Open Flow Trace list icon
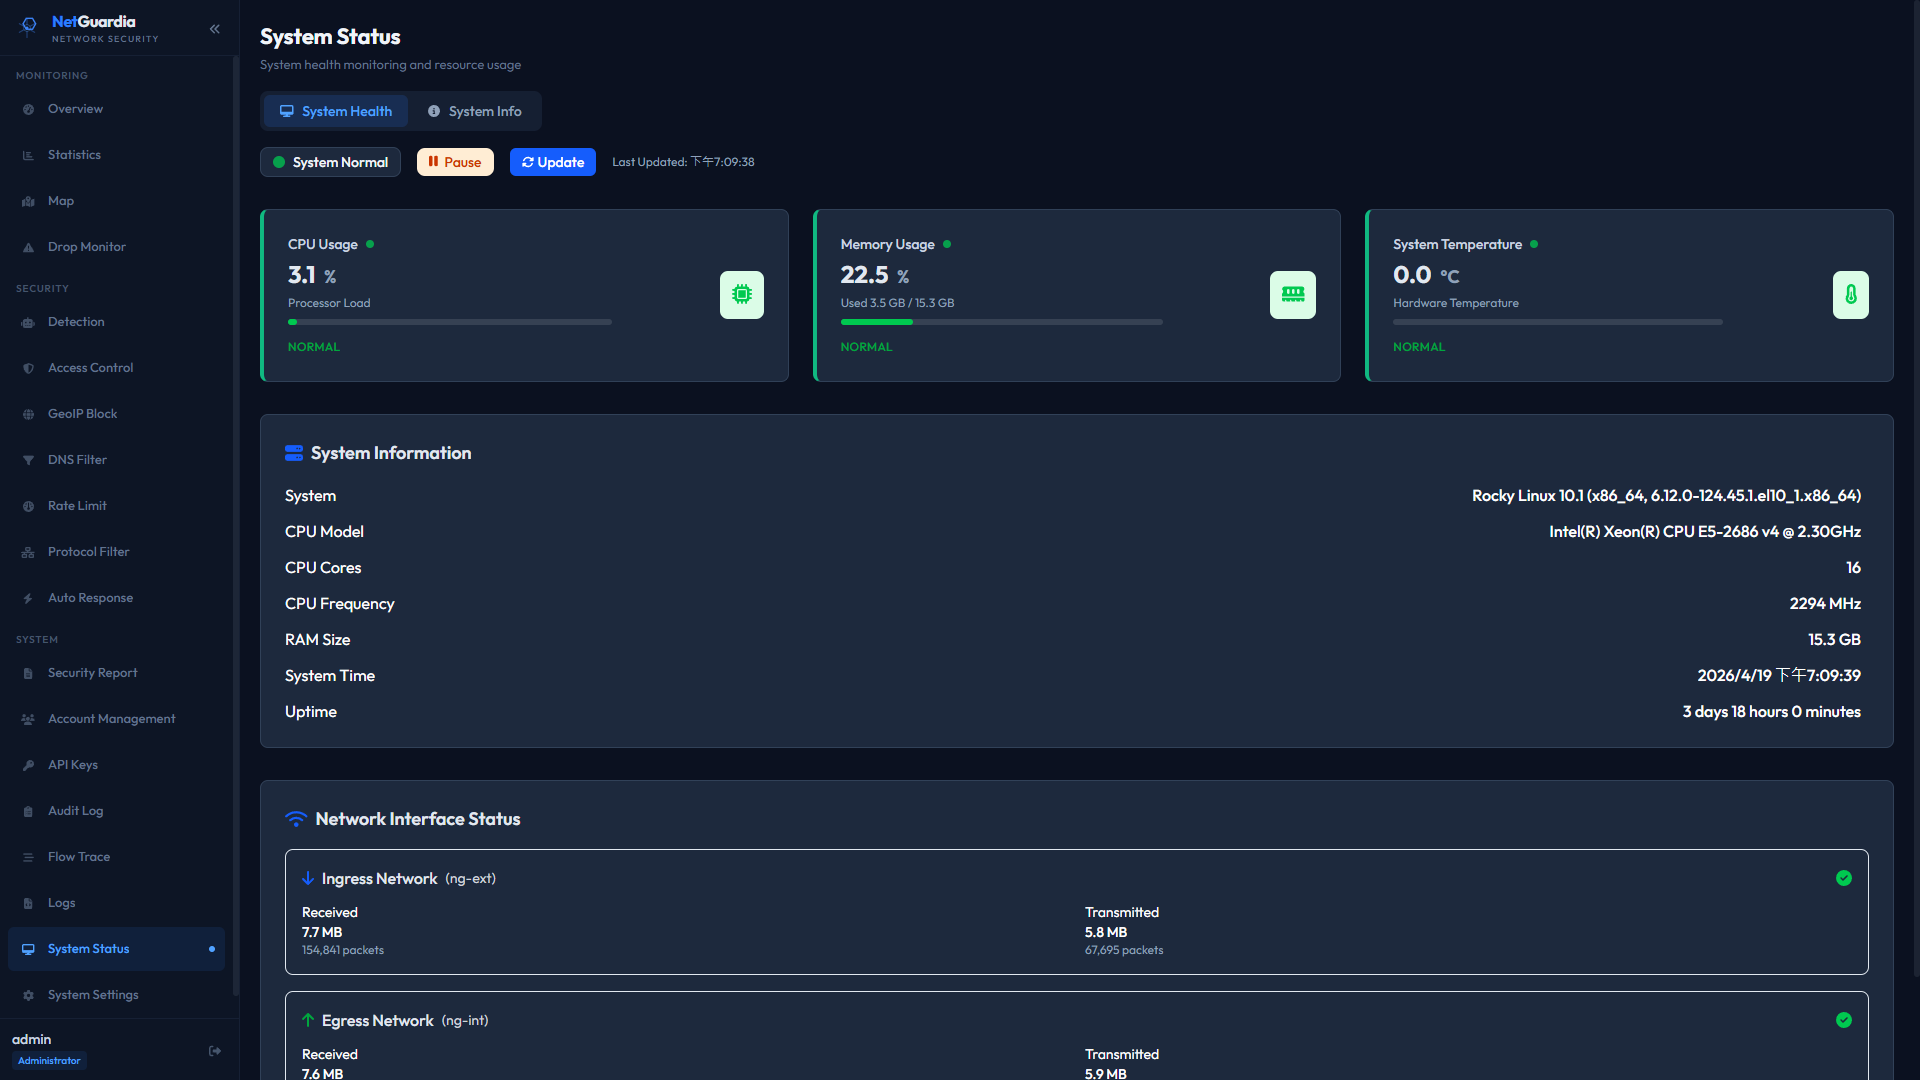Image resolution: width=1920 pixels, height=1080 pixels. (28, 857)
